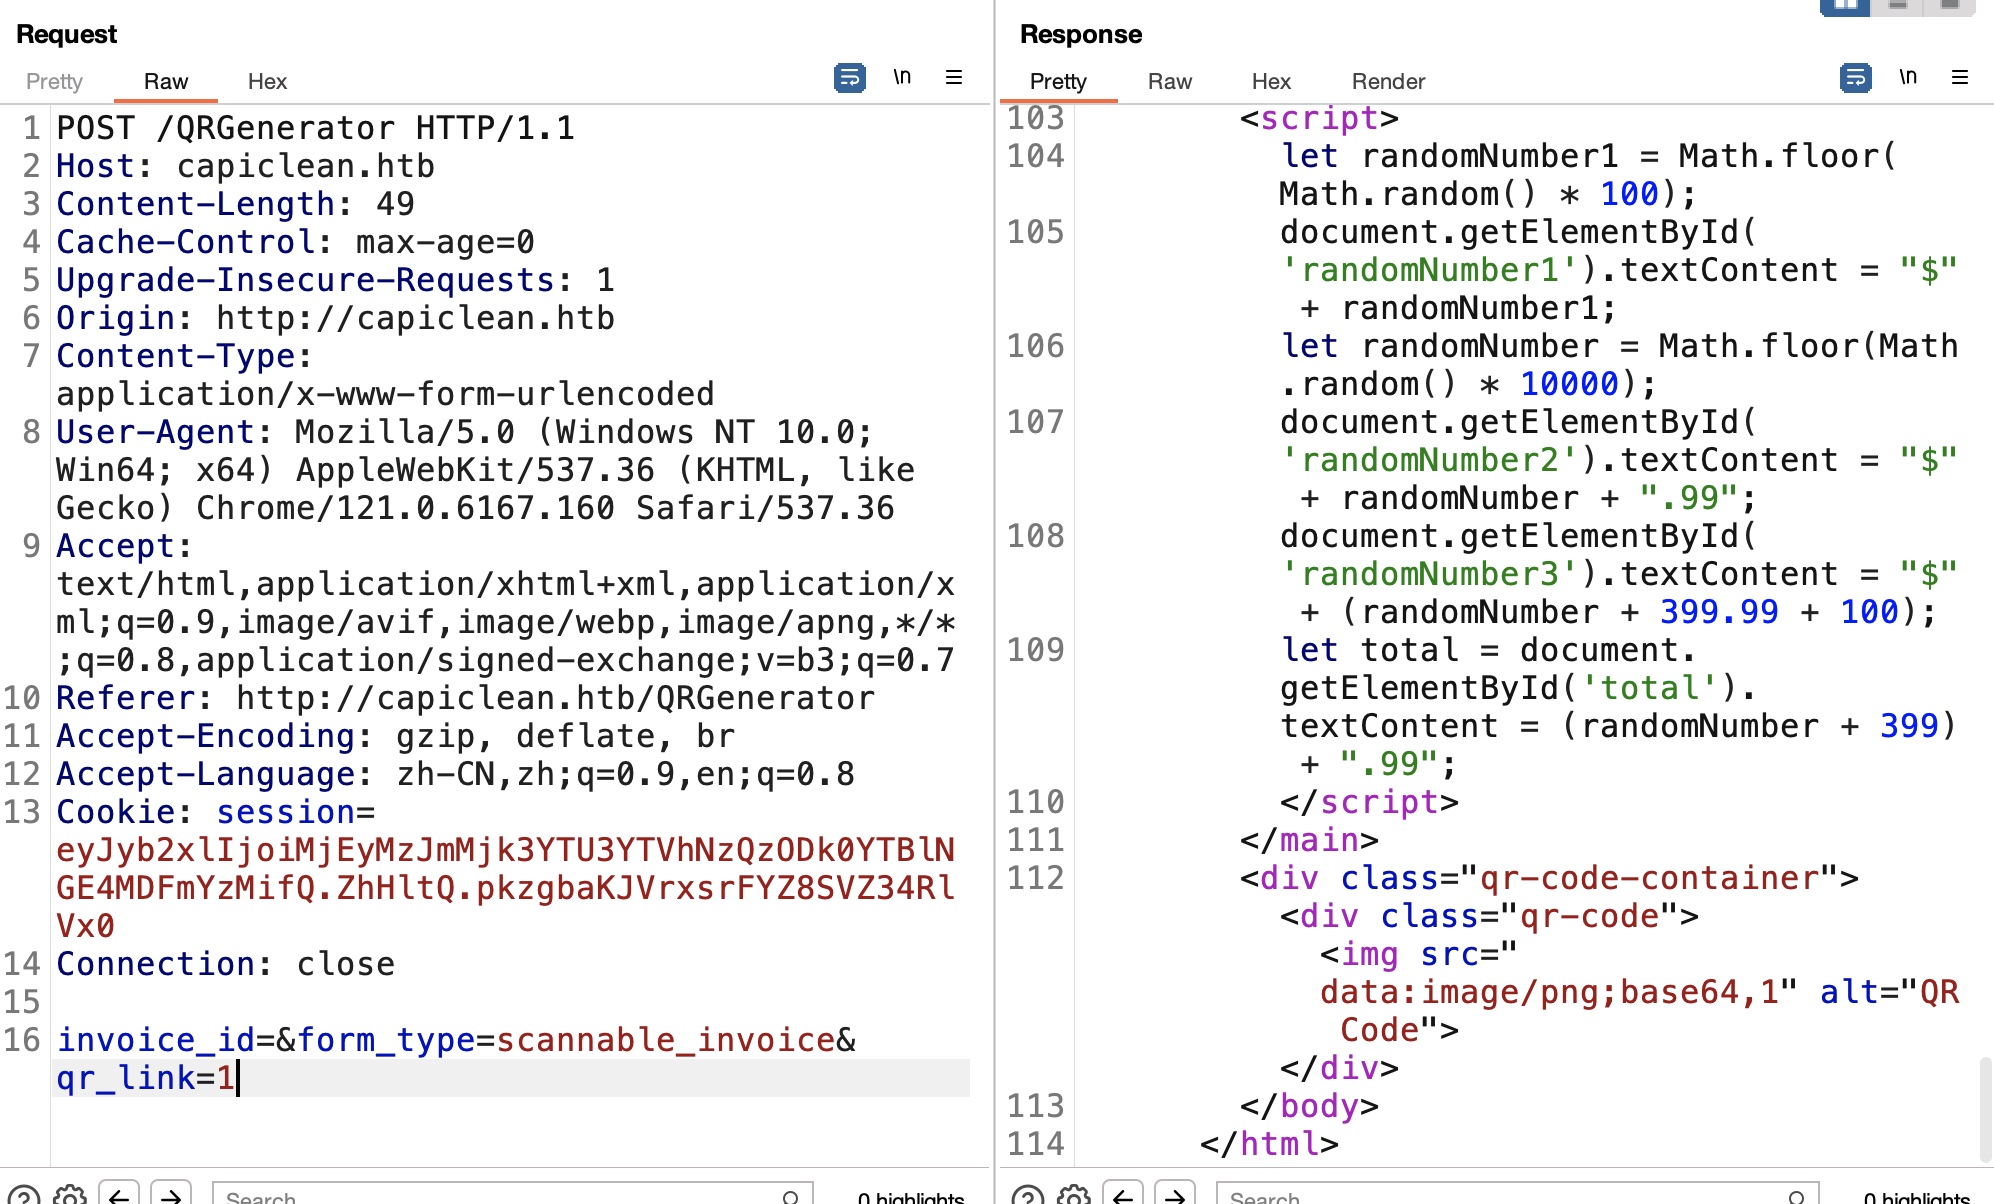Open Request search settings gear
Screen dimensions: 1994x1204
click(x=70, y=1196)
